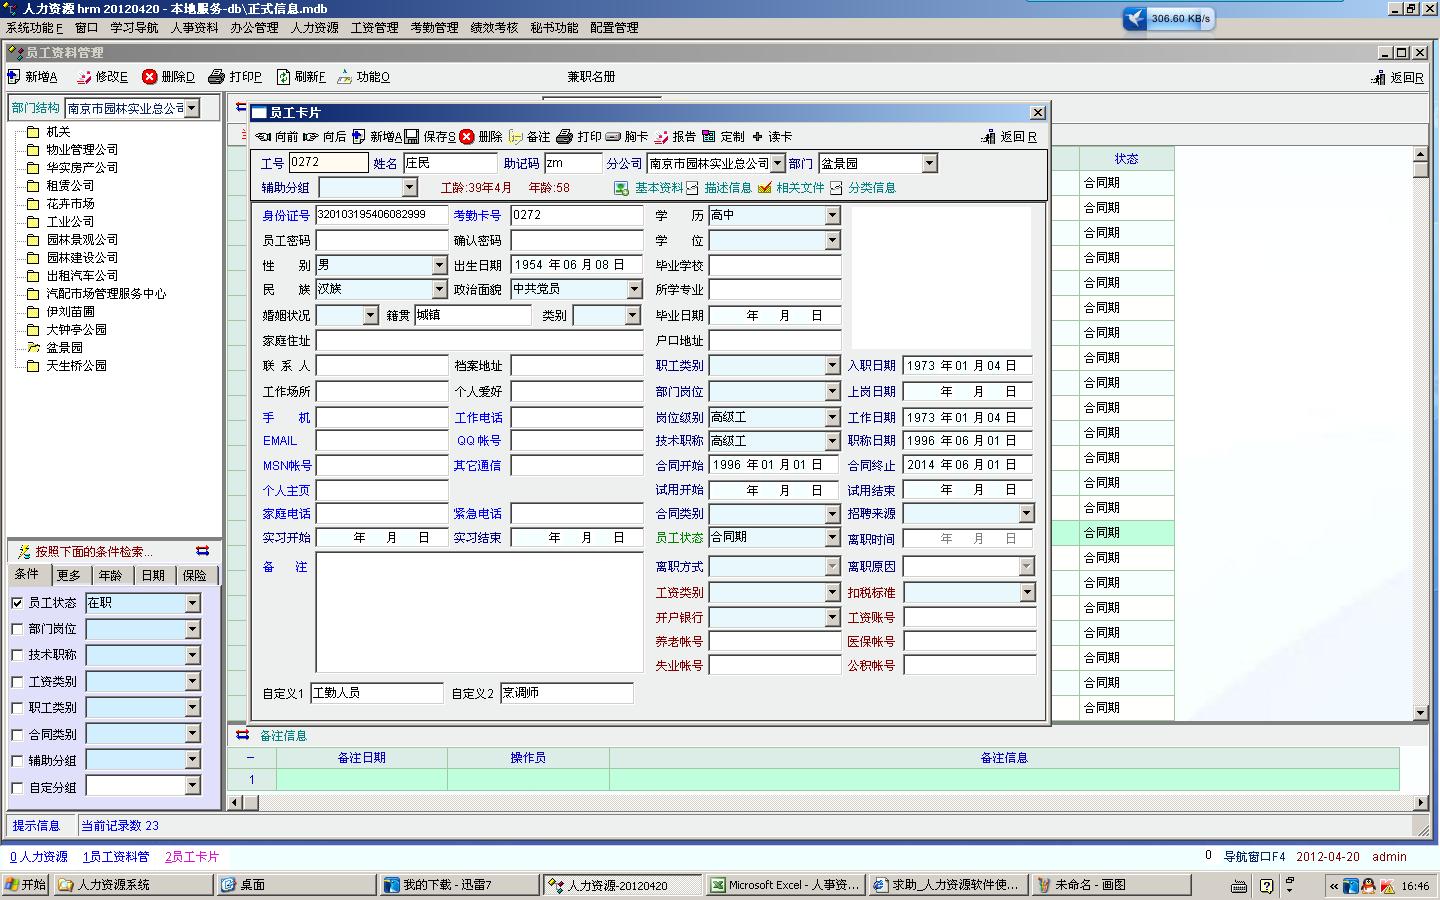This screenshot has height=900, width=1440.
Task: Open the 工资管理 menu
Action: 374,28
